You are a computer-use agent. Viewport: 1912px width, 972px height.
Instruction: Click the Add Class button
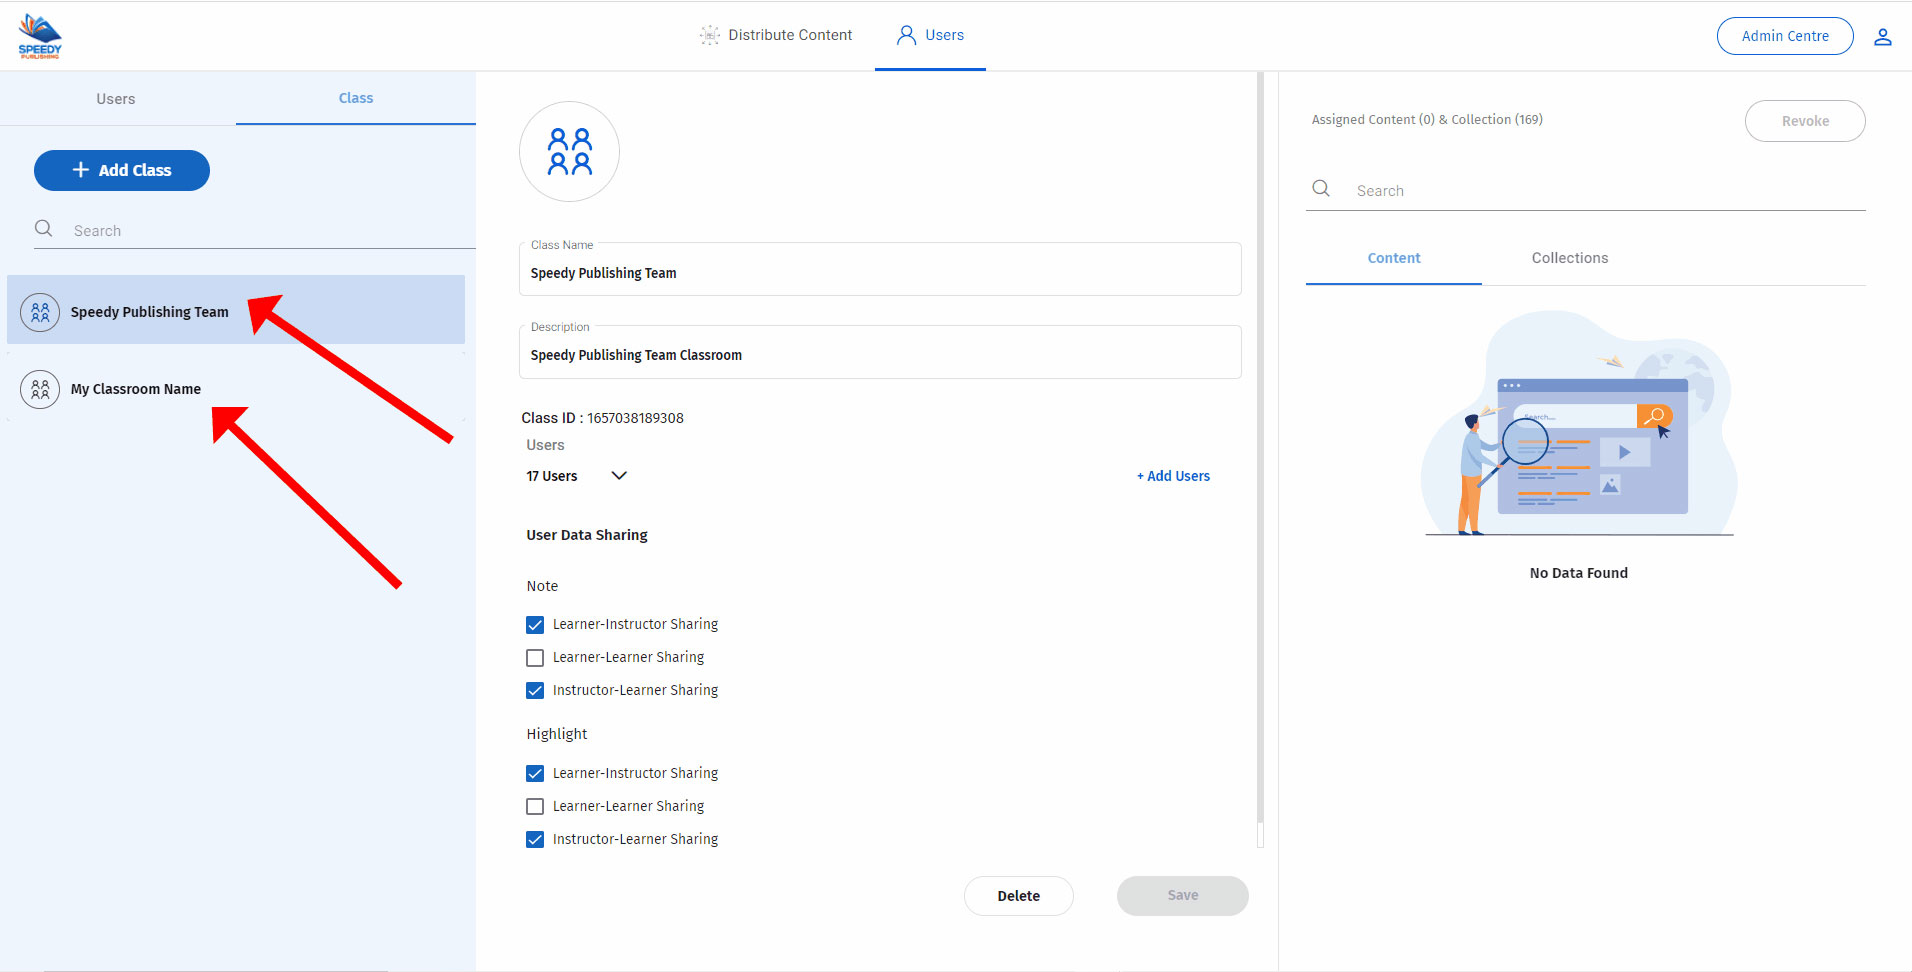coord(122,170)
